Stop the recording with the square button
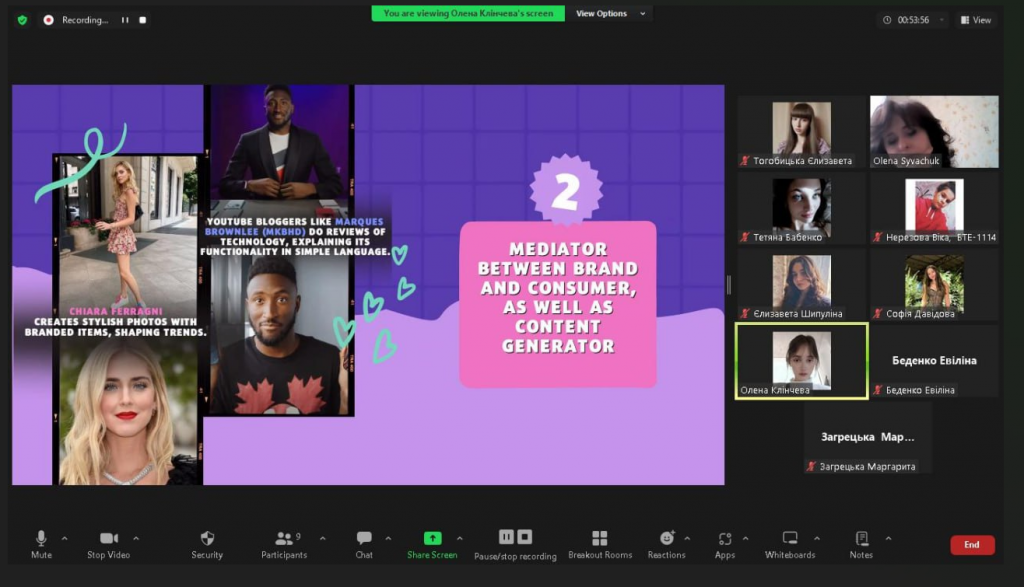 (143, 20)
